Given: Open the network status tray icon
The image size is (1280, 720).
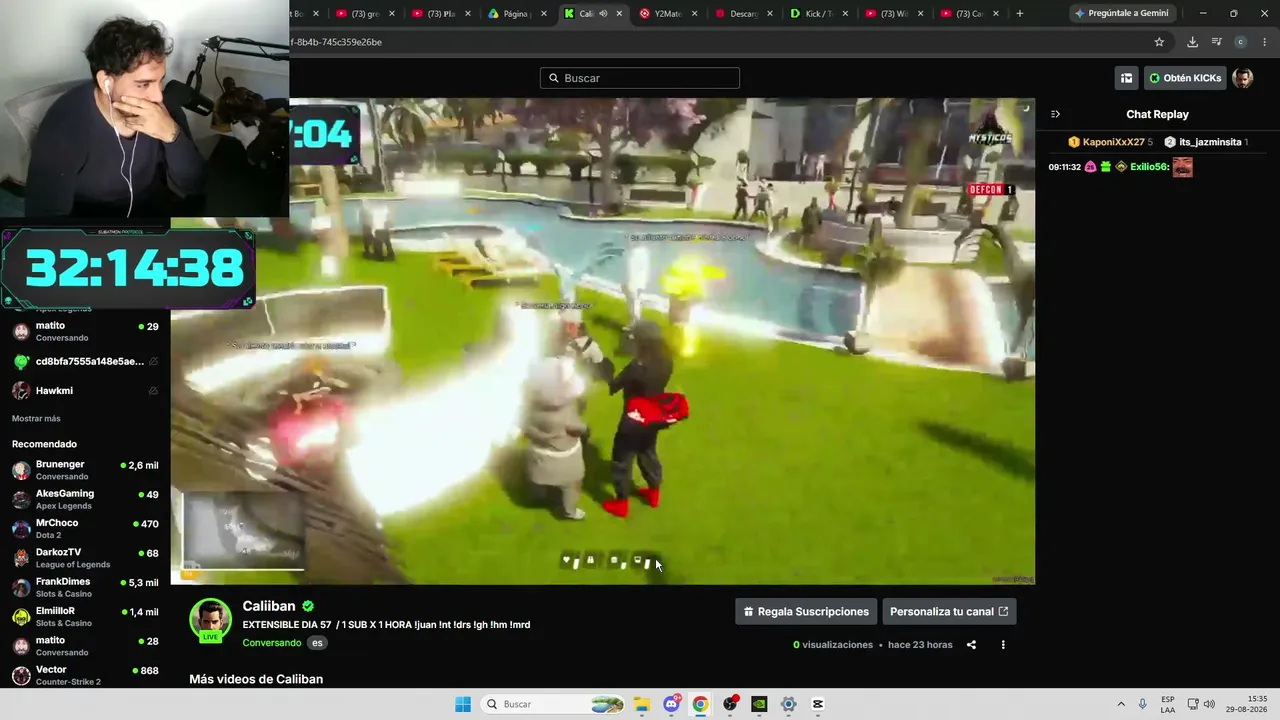Looking at the screenshot, I should 1193,704.
